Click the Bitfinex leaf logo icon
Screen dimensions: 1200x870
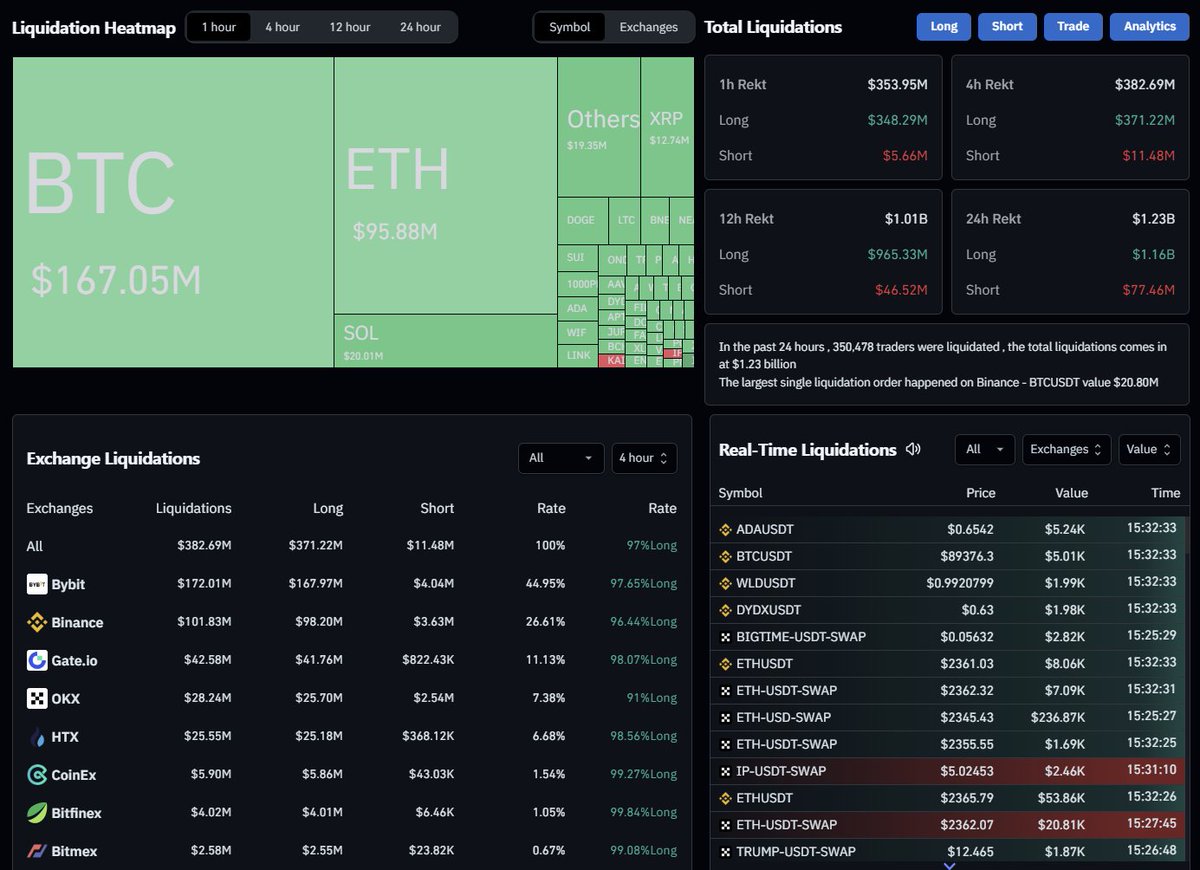37,813
